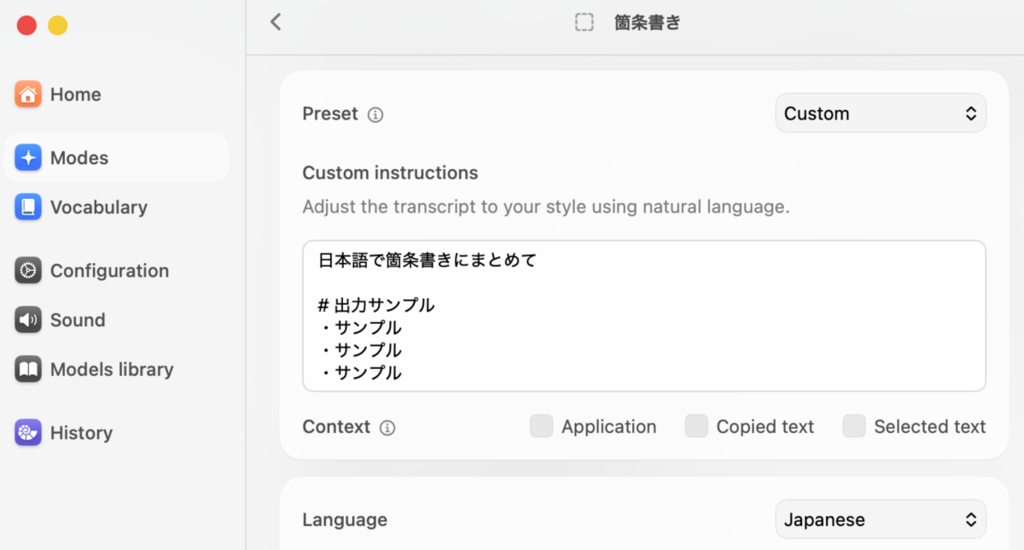The height and width of the screenshot is (550, 1024).
Task: Open the Configuration sidebar label
Action: (110, 271)
